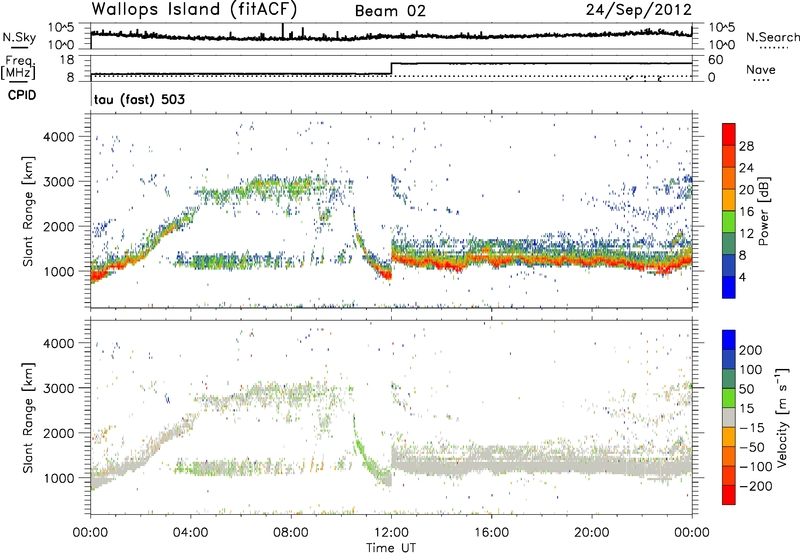Click the "16" value on Power scale
Screen dimensions: 800x554
pyautogui.click(x=746, y=212)
